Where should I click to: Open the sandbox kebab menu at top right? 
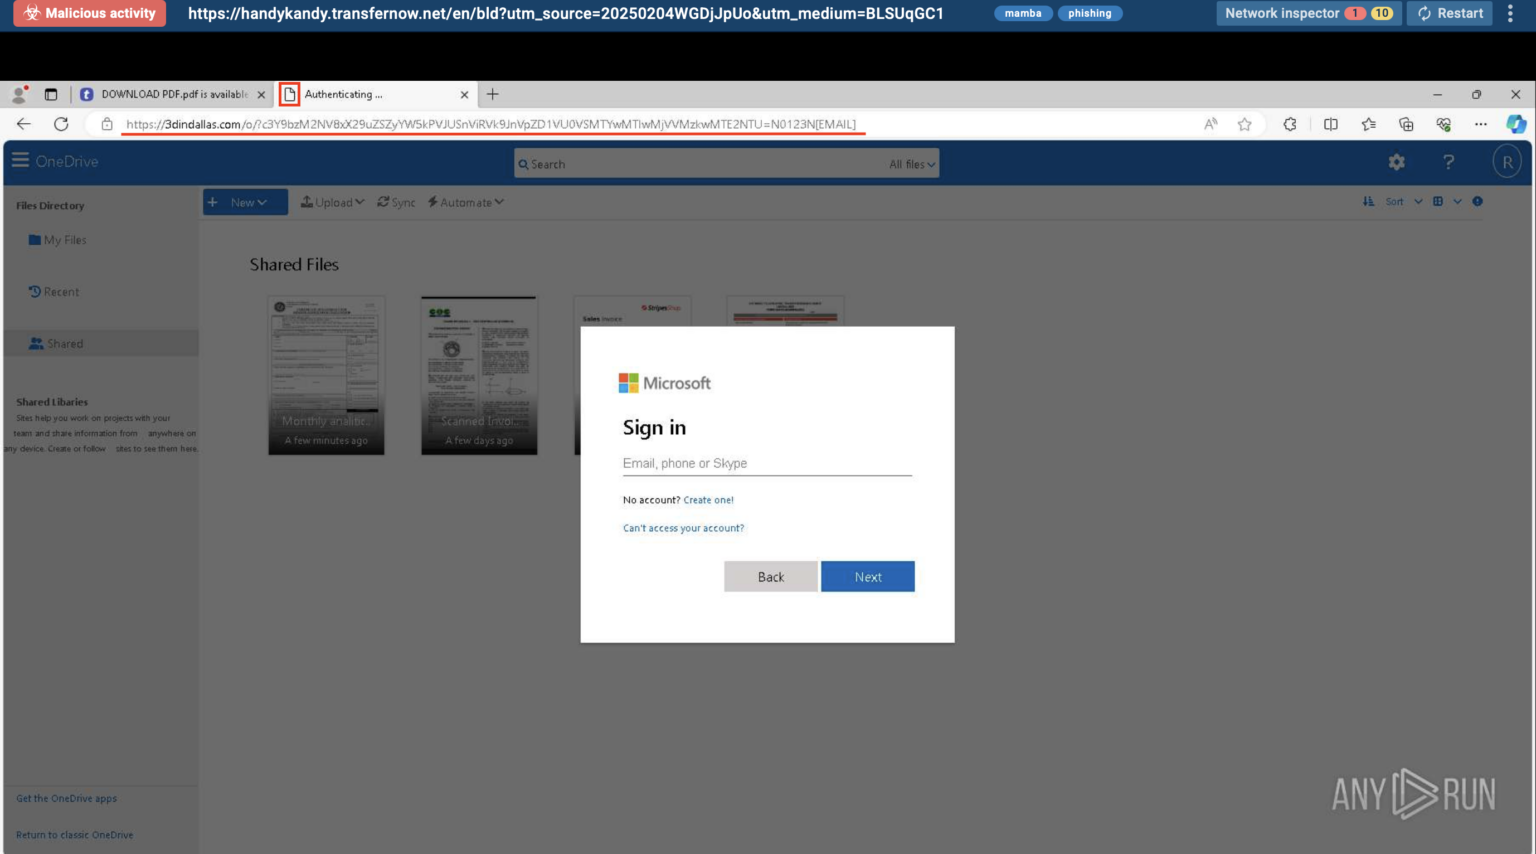(1510, 13)
